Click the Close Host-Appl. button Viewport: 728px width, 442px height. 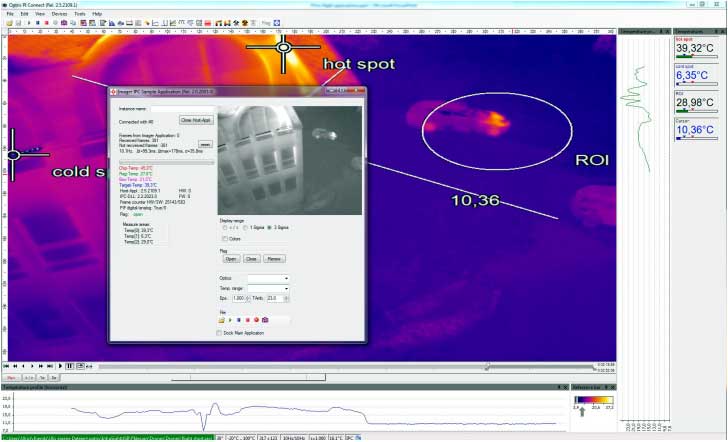tap(195, 120)
